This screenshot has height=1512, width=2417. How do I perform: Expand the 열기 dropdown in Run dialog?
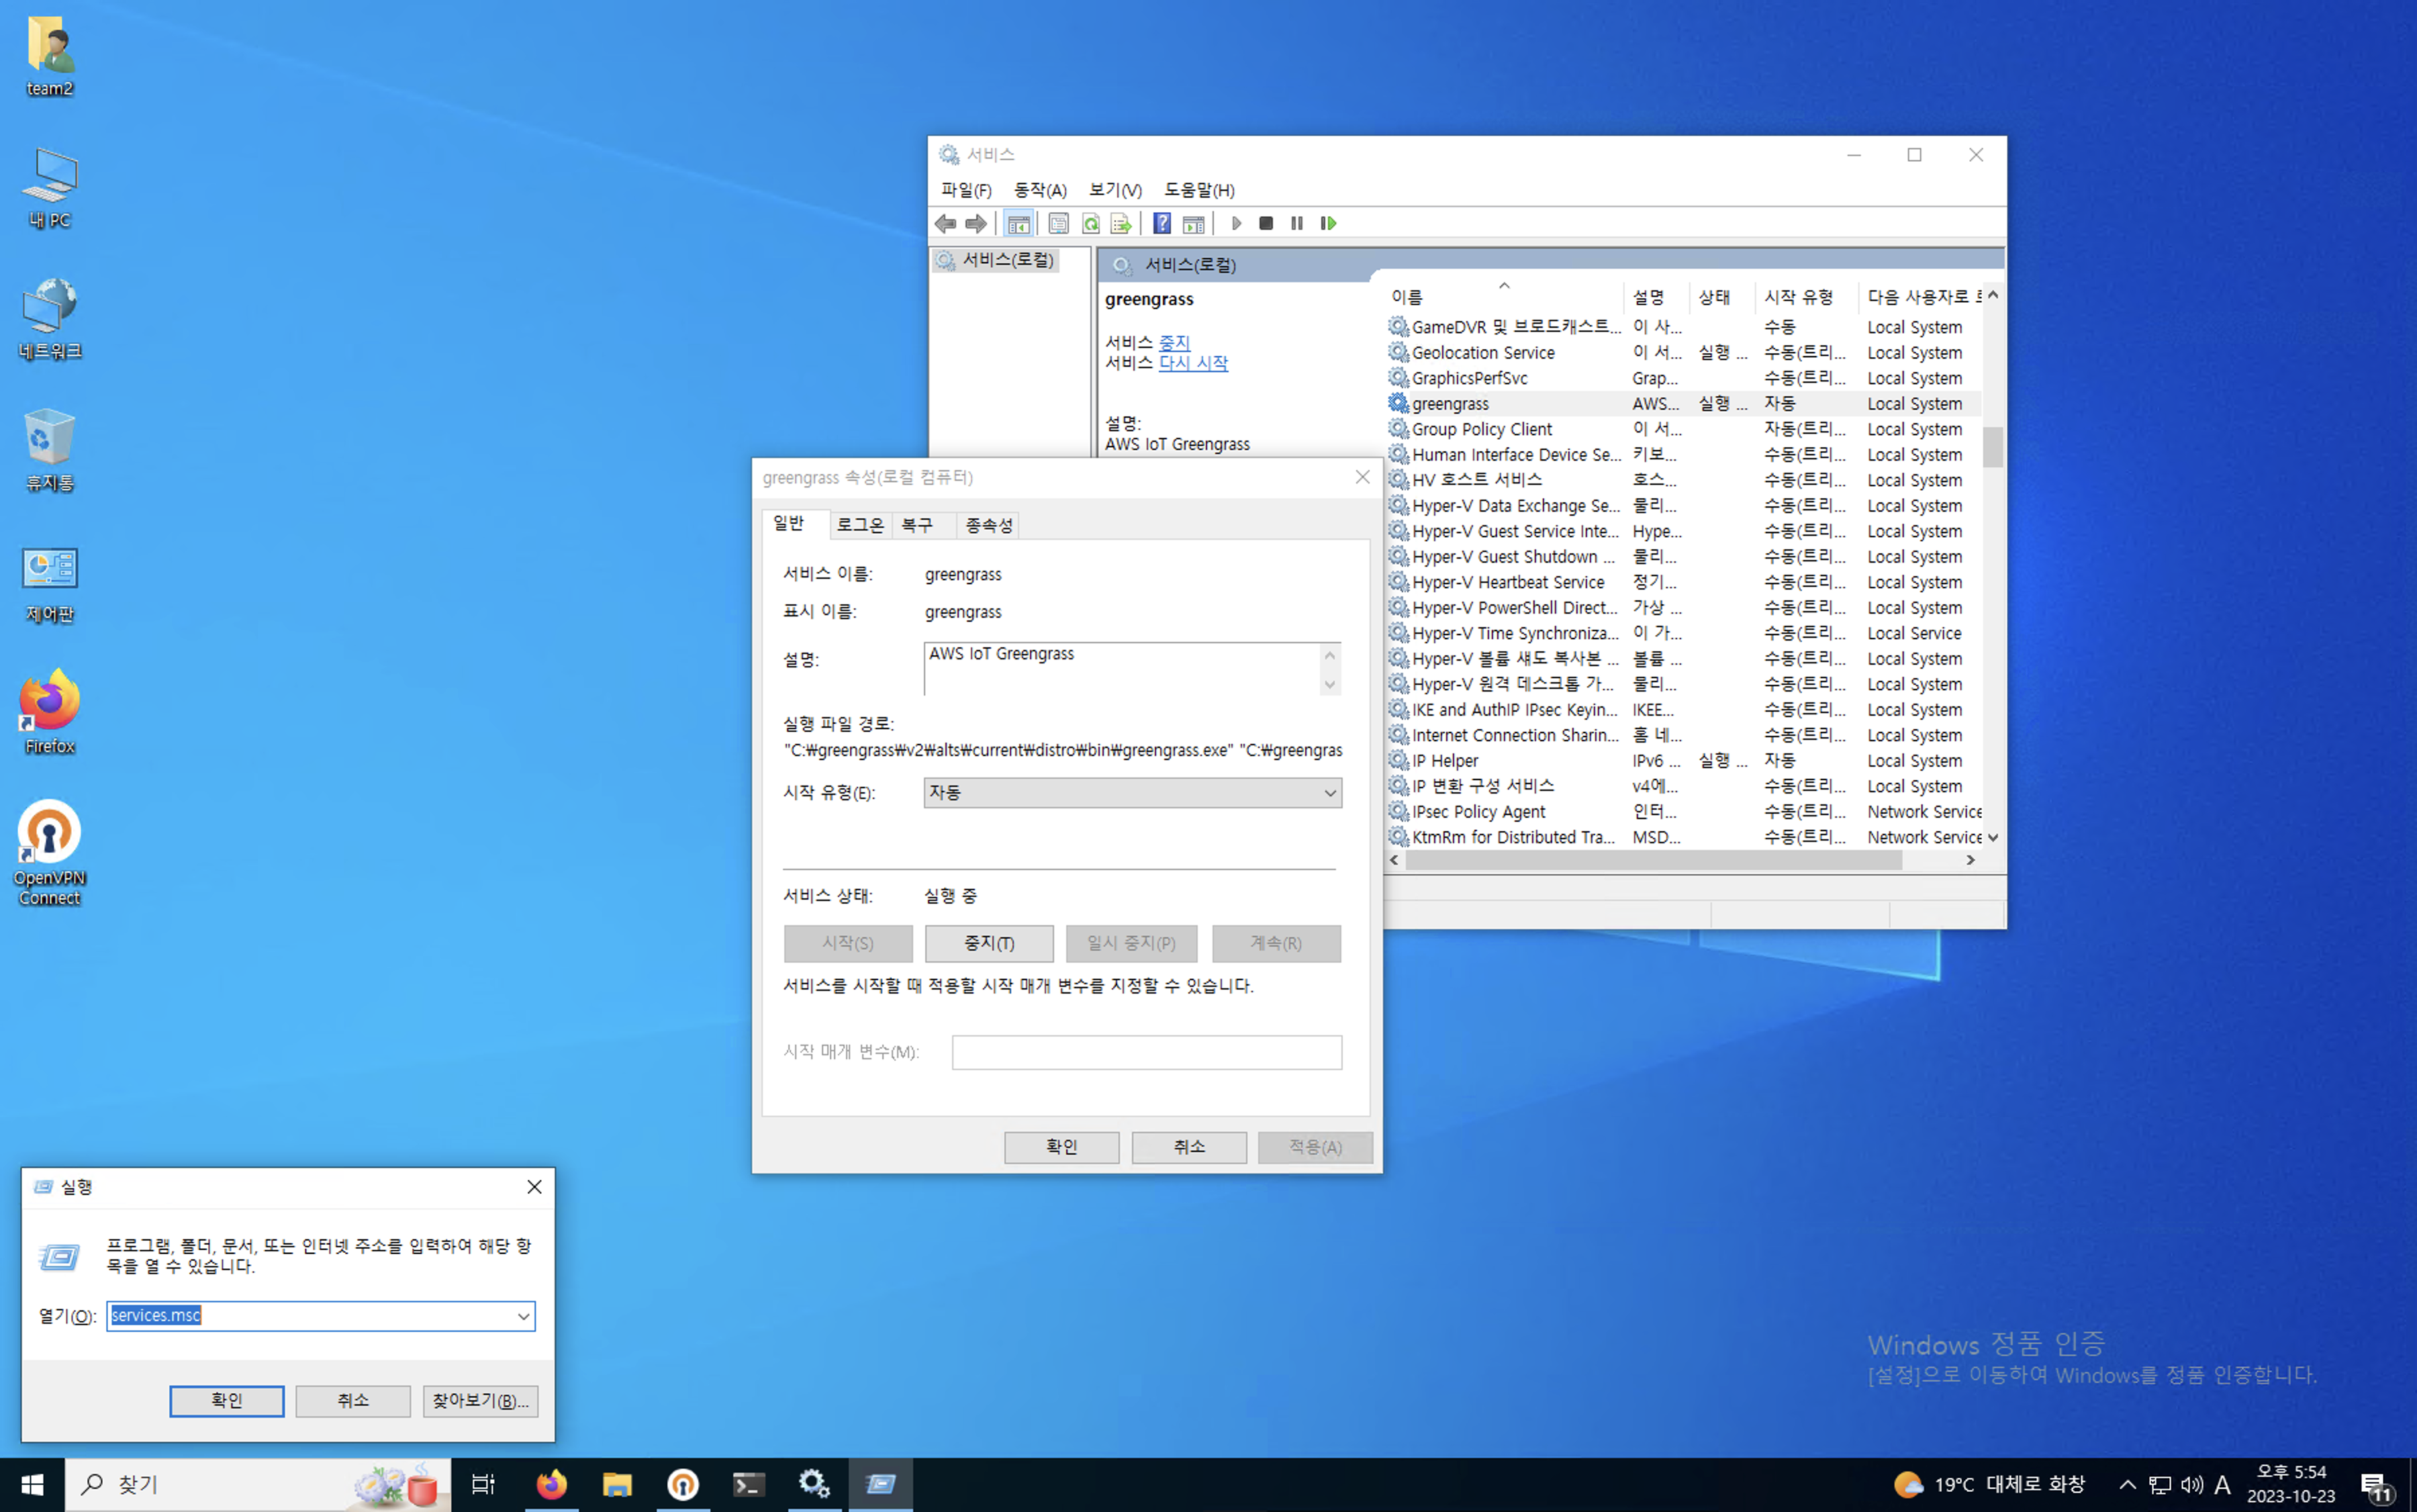point(523,1316)
